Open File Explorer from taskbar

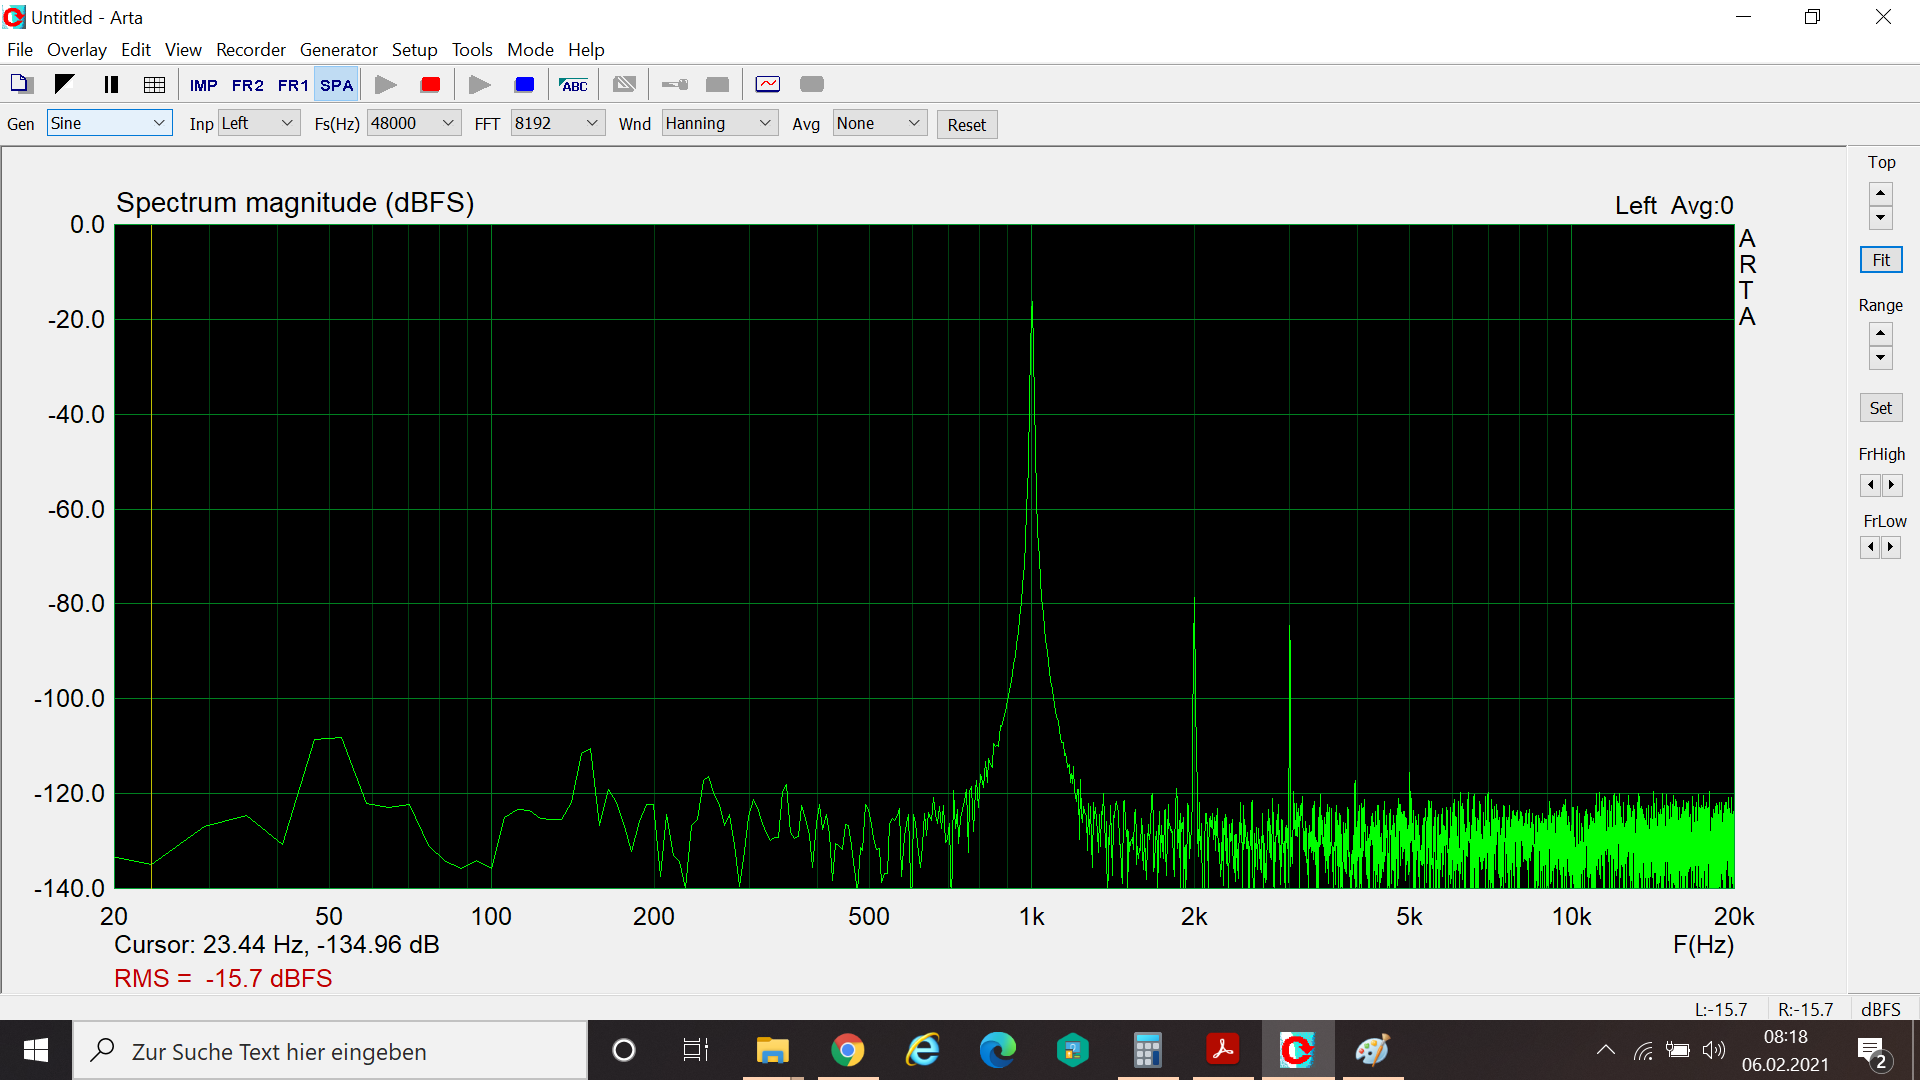tap(772, 1050)
